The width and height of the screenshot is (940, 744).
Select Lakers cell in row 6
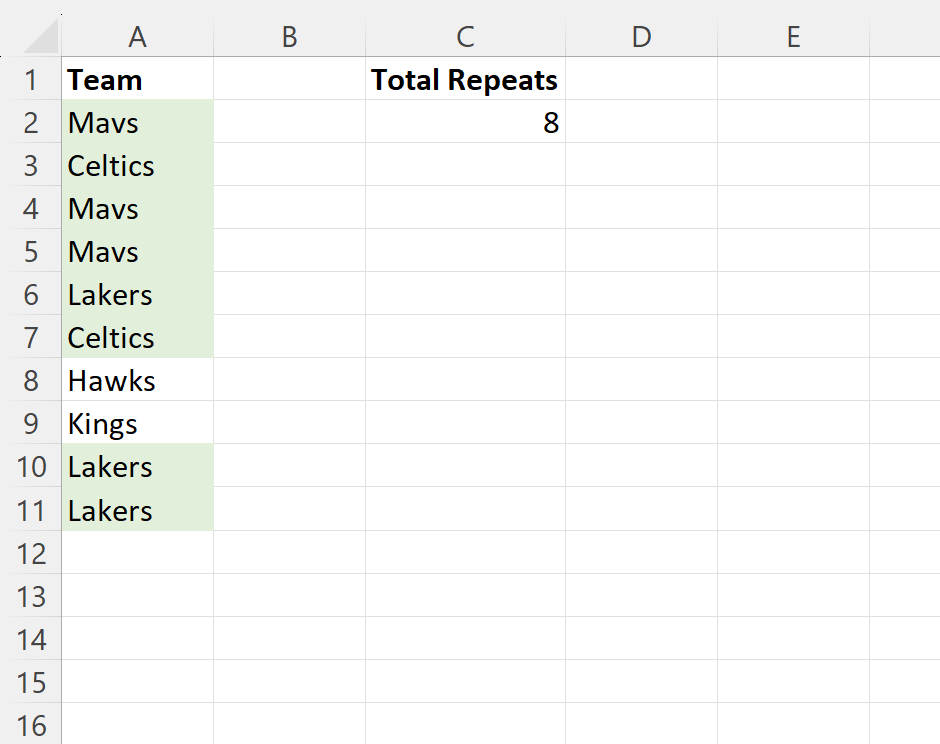click(x=137, y=294)
